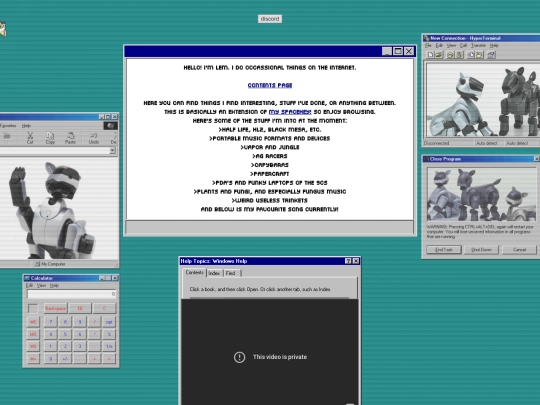
Task: Open the Contents Page link
Action: click(270, 85)
